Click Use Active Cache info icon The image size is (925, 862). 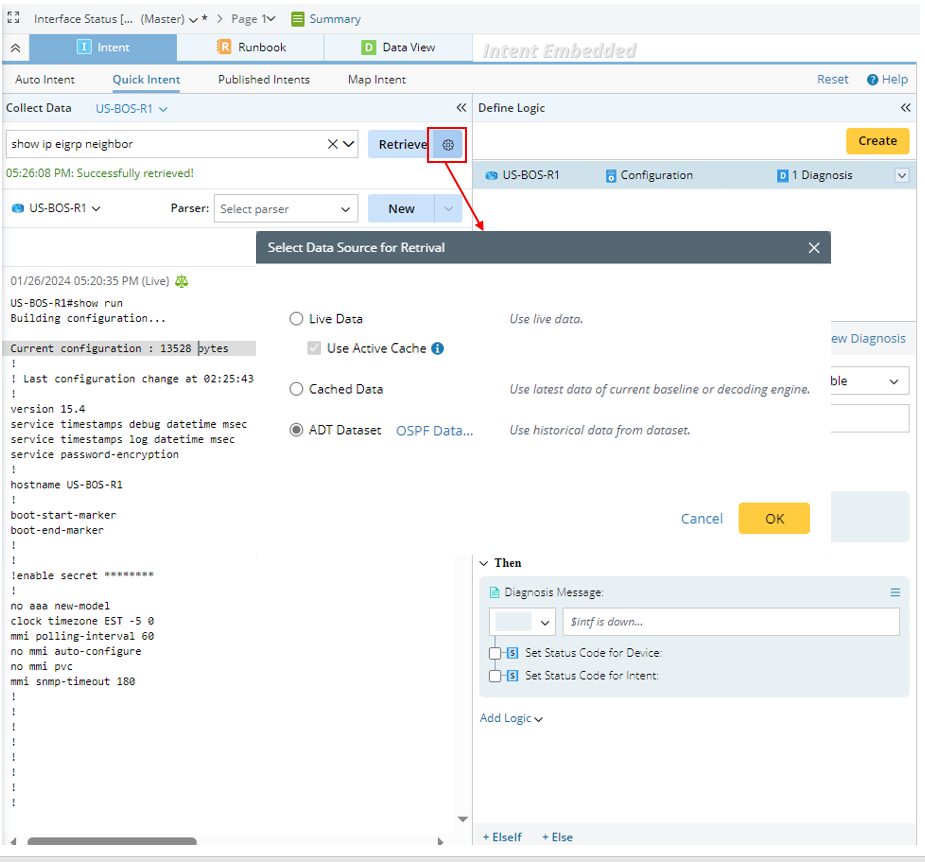click(437, 349)
